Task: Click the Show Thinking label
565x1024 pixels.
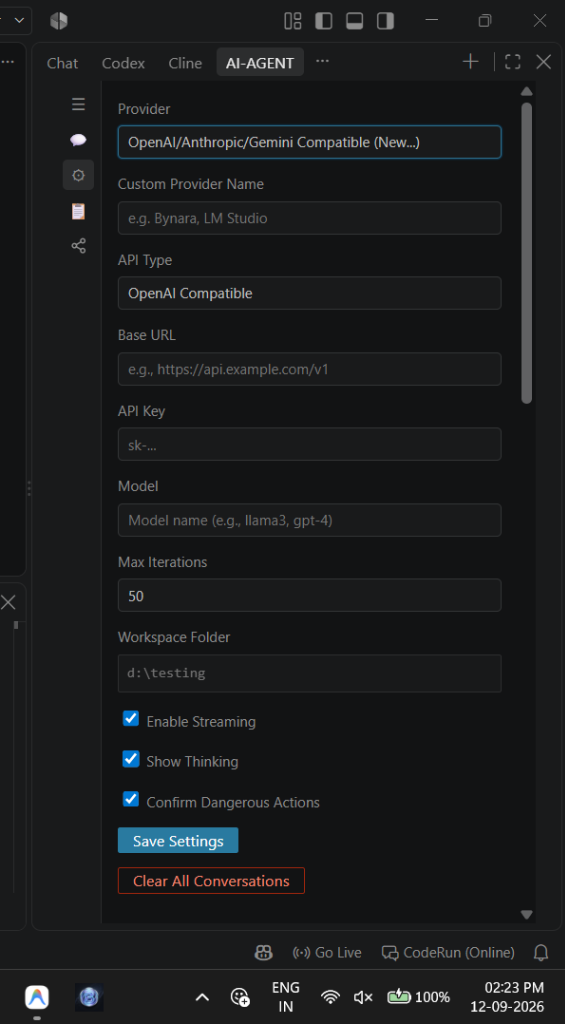Action: [x=193, y=761]
